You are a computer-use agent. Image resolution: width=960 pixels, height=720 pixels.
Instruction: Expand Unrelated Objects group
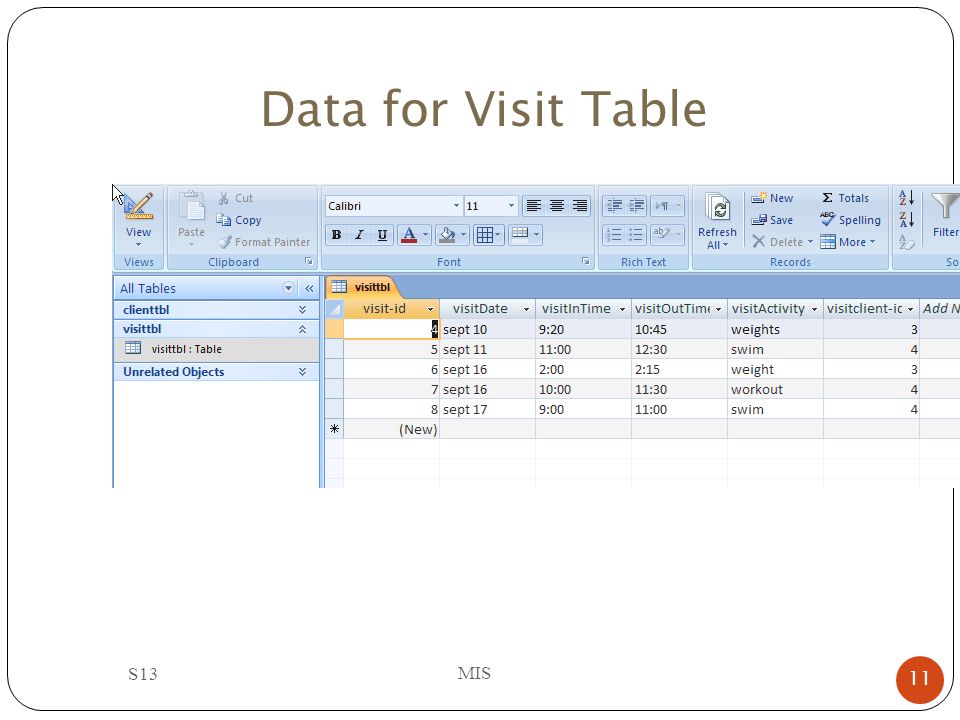tap(302, 372)
